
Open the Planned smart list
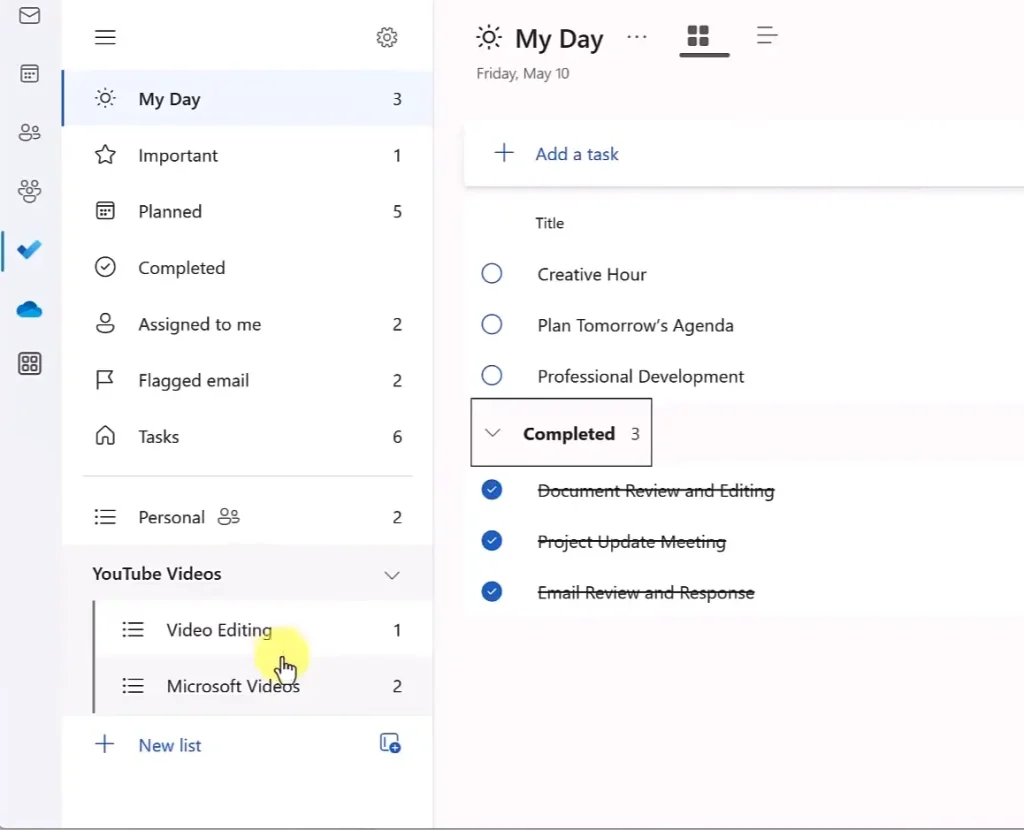click(170, 212)
